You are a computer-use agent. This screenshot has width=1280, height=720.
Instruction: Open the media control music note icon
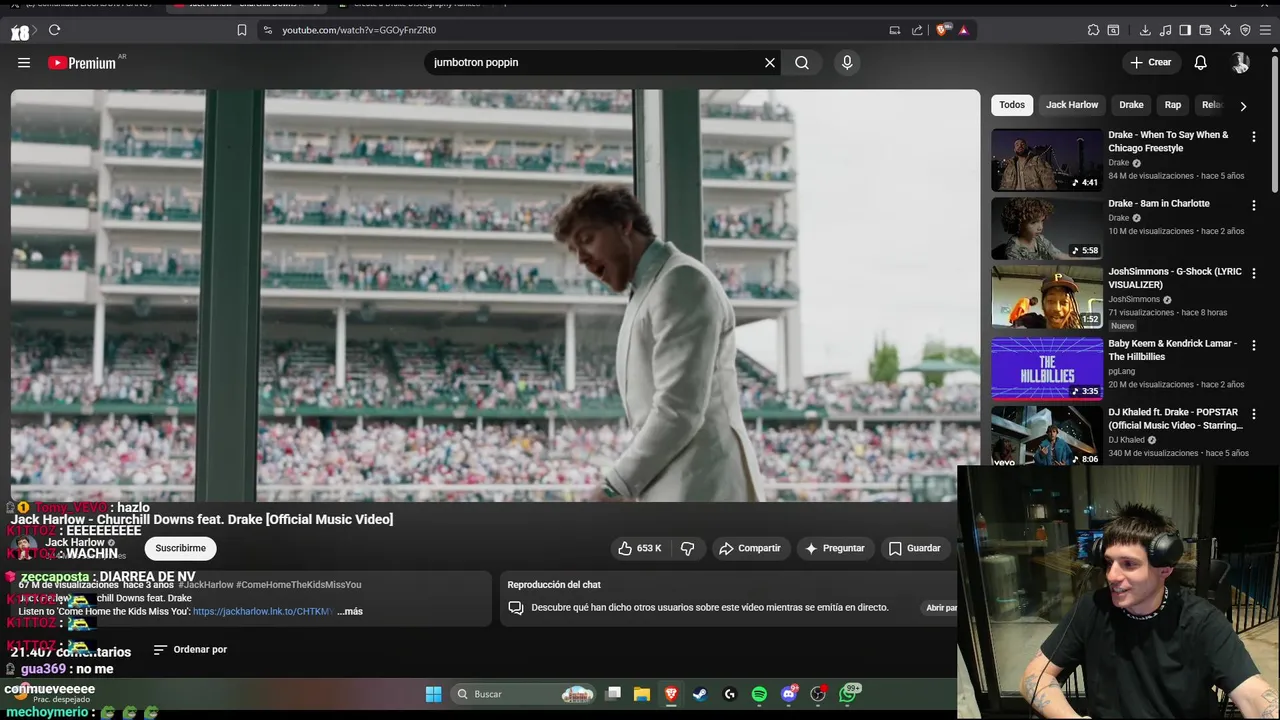click(x=1165, y=30)
